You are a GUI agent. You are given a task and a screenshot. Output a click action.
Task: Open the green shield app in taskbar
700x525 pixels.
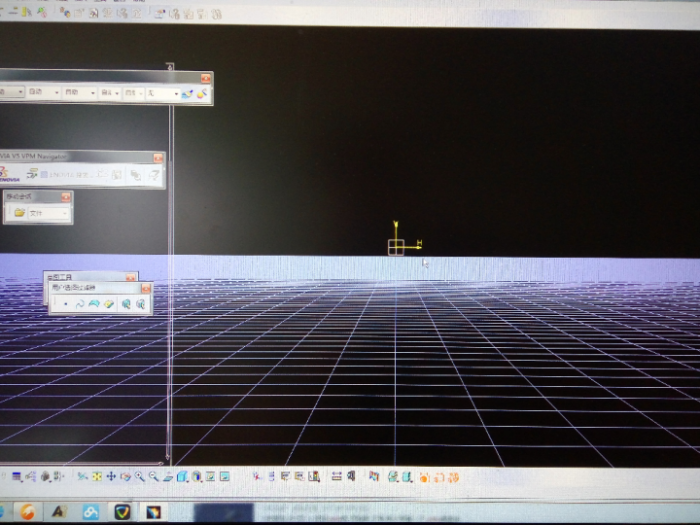point(123,511)
